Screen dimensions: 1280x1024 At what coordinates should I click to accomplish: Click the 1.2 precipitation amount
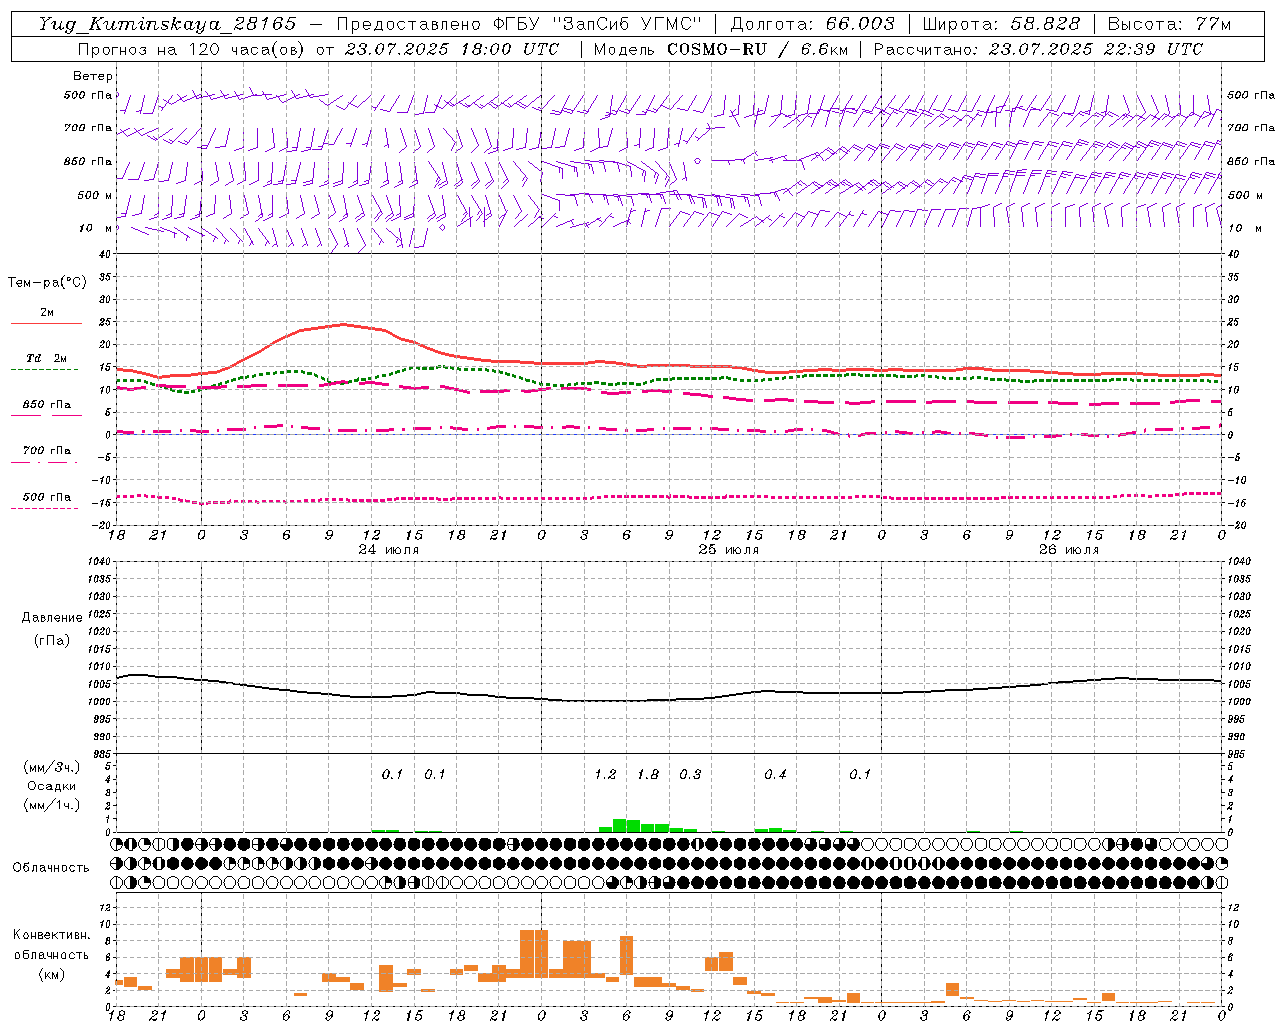[x=605, y=775]
